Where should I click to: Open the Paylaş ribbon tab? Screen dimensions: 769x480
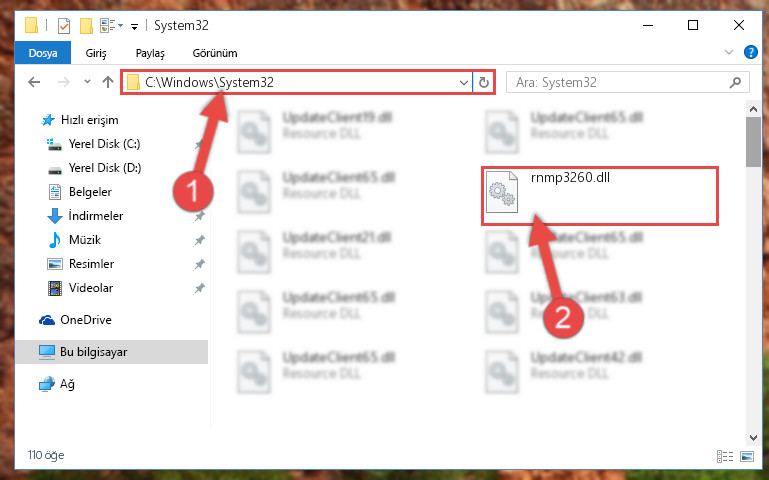tap(150, 53)
